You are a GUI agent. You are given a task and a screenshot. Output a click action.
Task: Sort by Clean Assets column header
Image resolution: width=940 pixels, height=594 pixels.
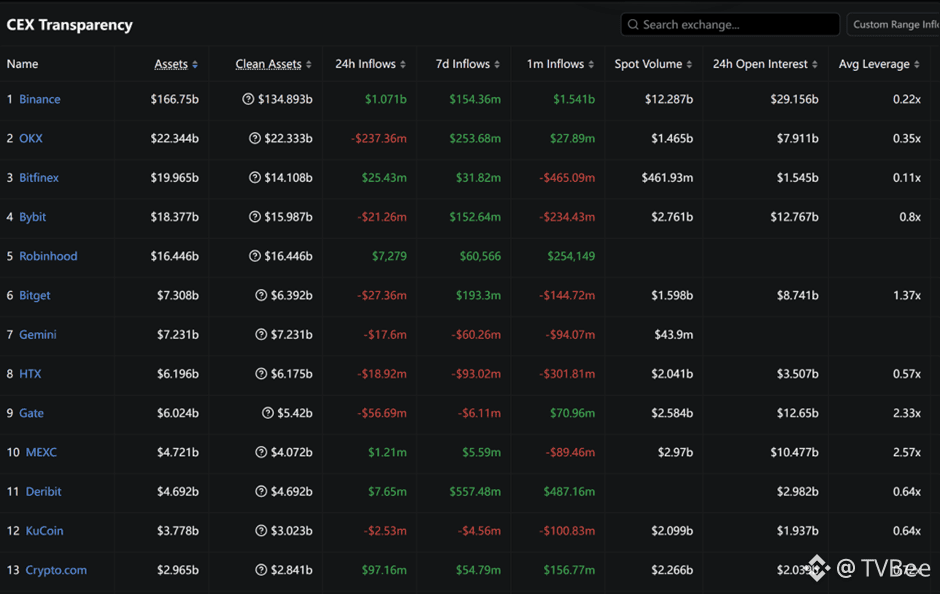(273, 64)
